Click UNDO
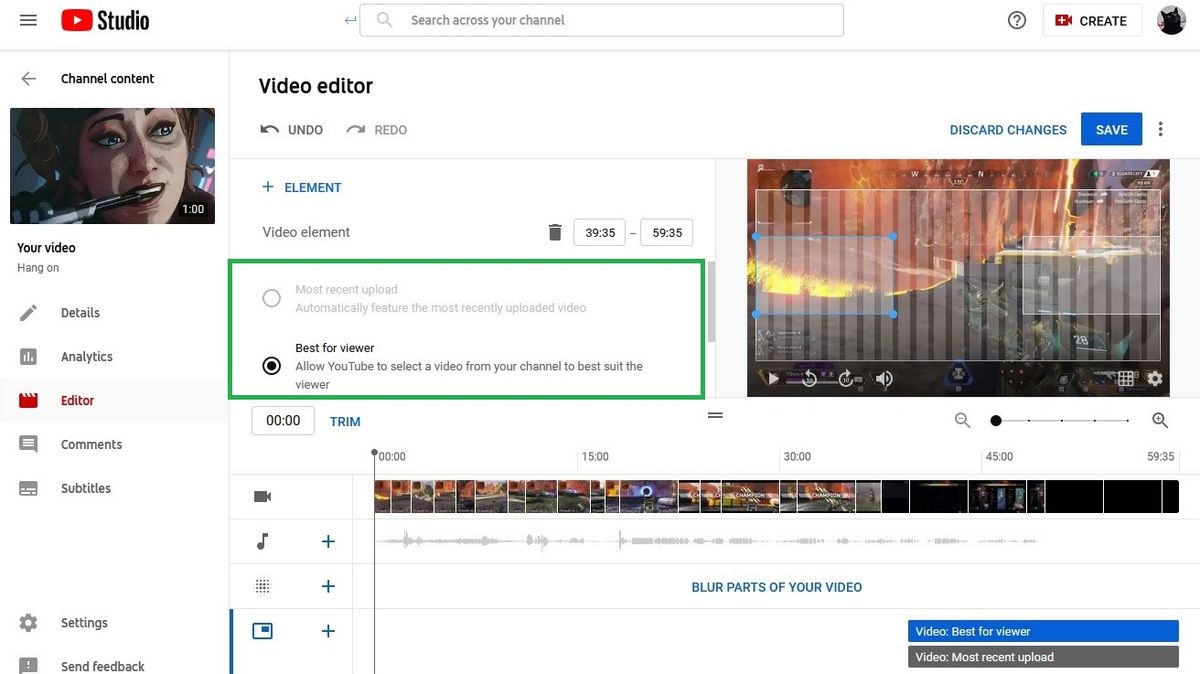Viewport: 1200px width, 674px height. pyautogui.click(x=291, y=129)
